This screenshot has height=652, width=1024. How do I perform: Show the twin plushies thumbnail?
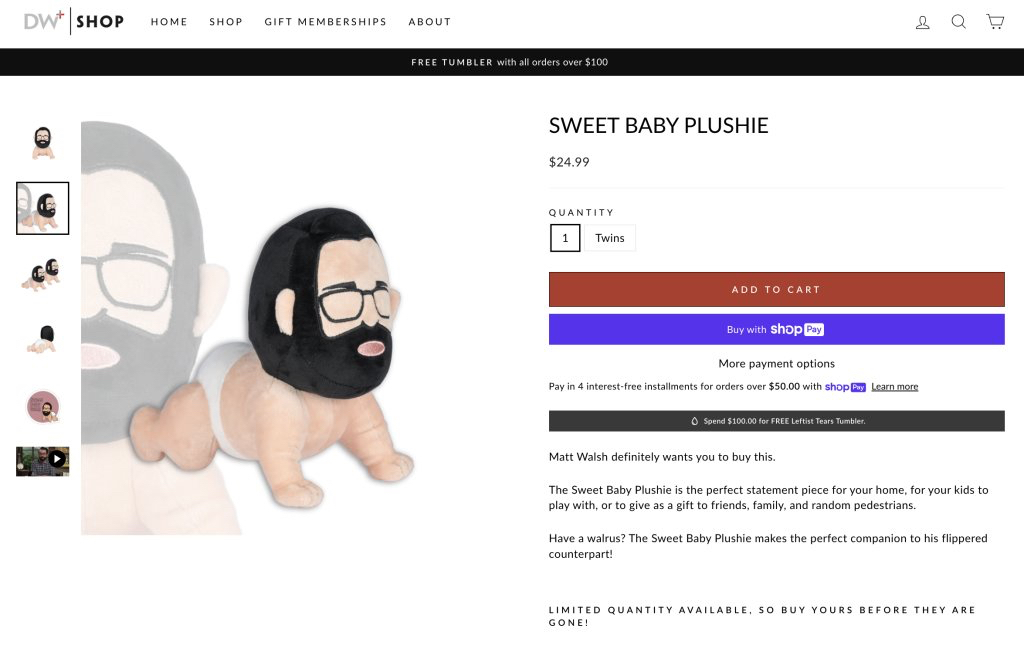[43, 273]
